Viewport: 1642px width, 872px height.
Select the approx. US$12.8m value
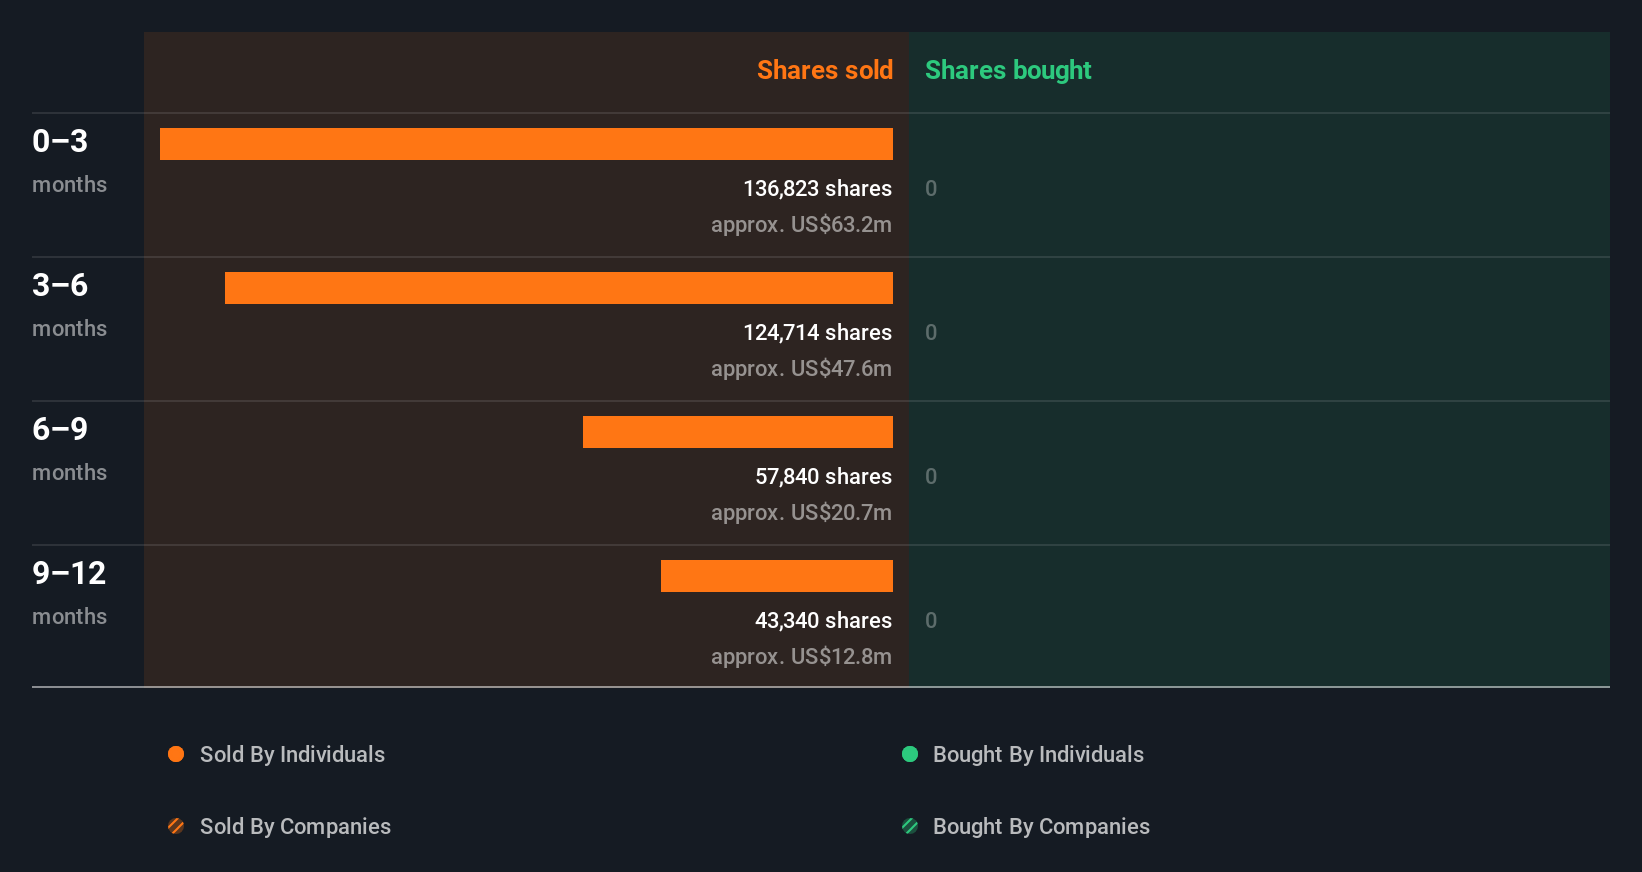click(801, 656)
